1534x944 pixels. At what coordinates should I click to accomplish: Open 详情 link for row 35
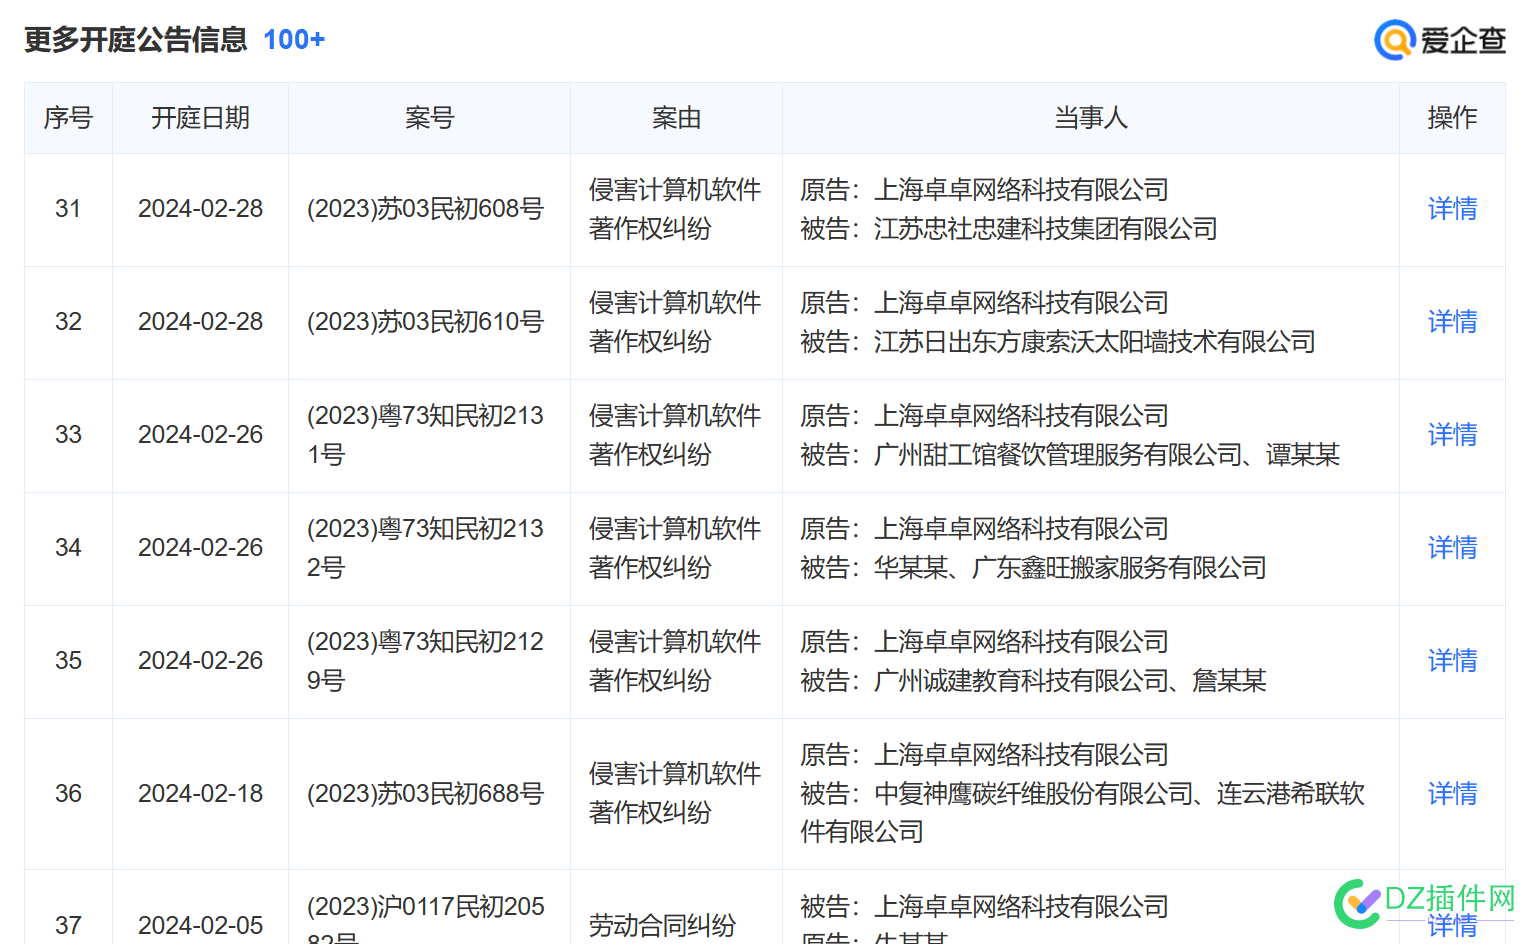1452,661
